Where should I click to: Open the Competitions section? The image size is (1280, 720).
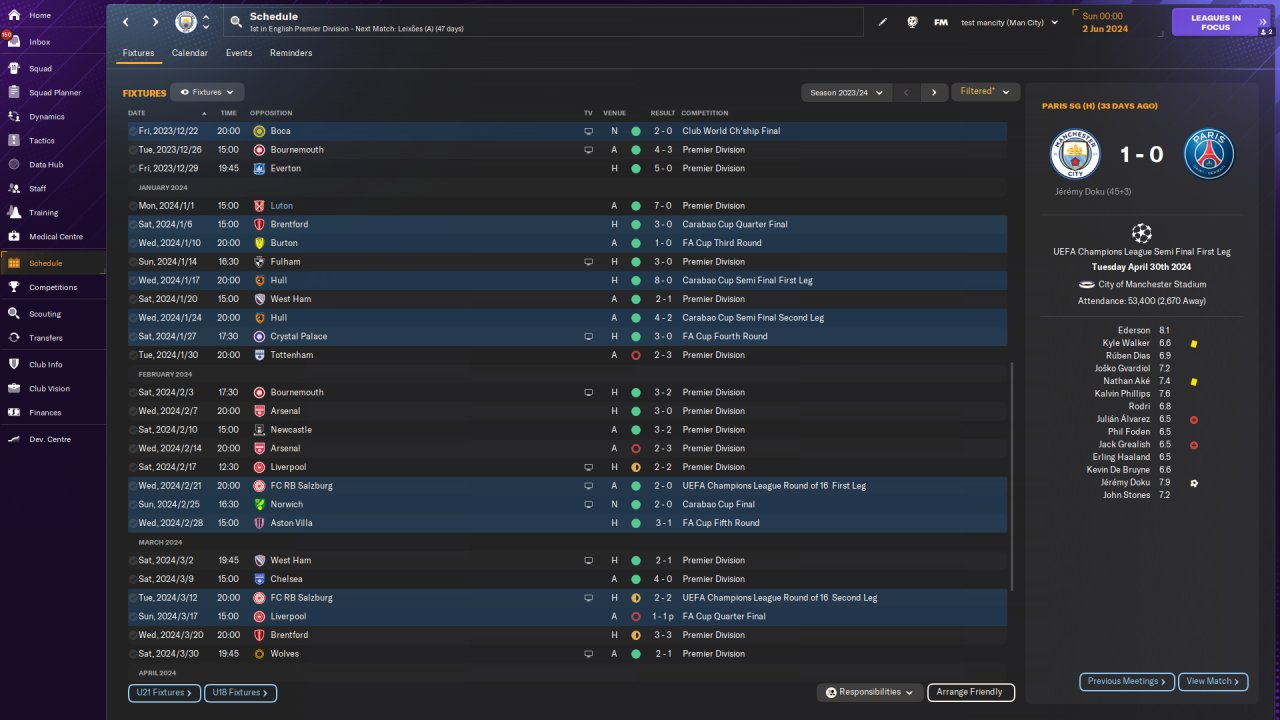pyautogui.click(x=52, y=287)
